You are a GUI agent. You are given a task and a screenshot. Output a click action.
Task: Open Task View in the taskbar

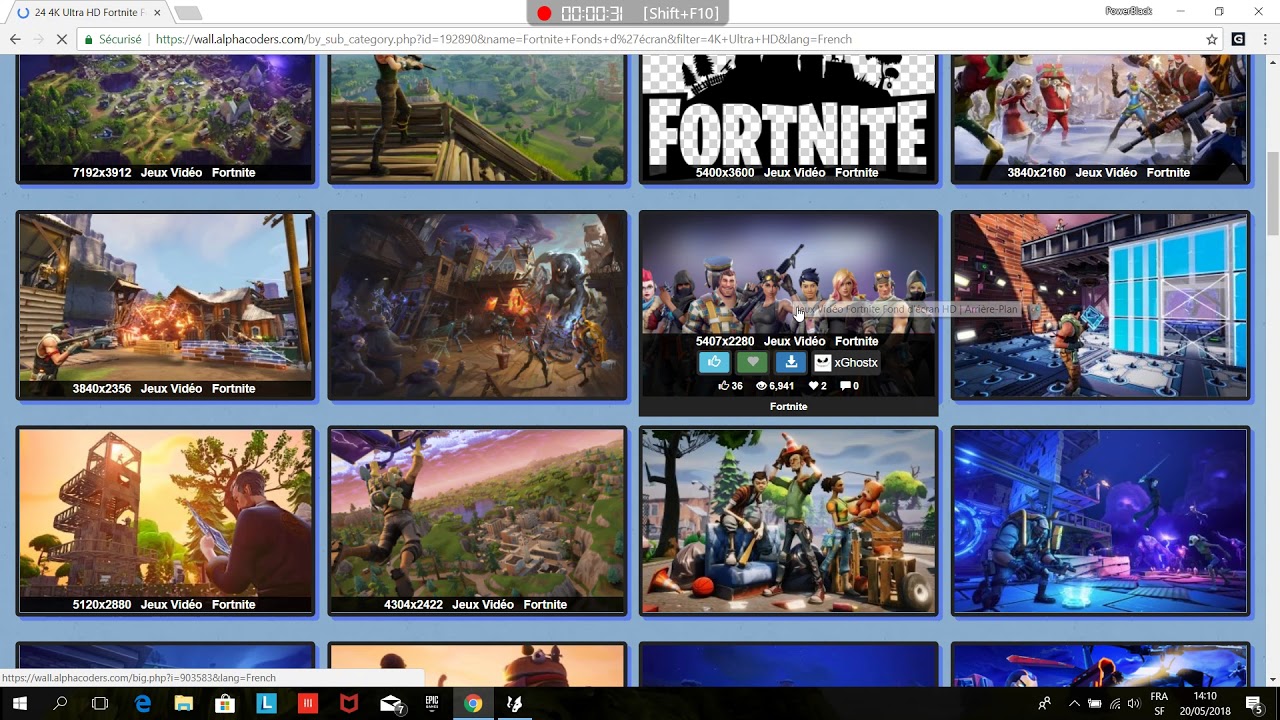pos(100,703)
